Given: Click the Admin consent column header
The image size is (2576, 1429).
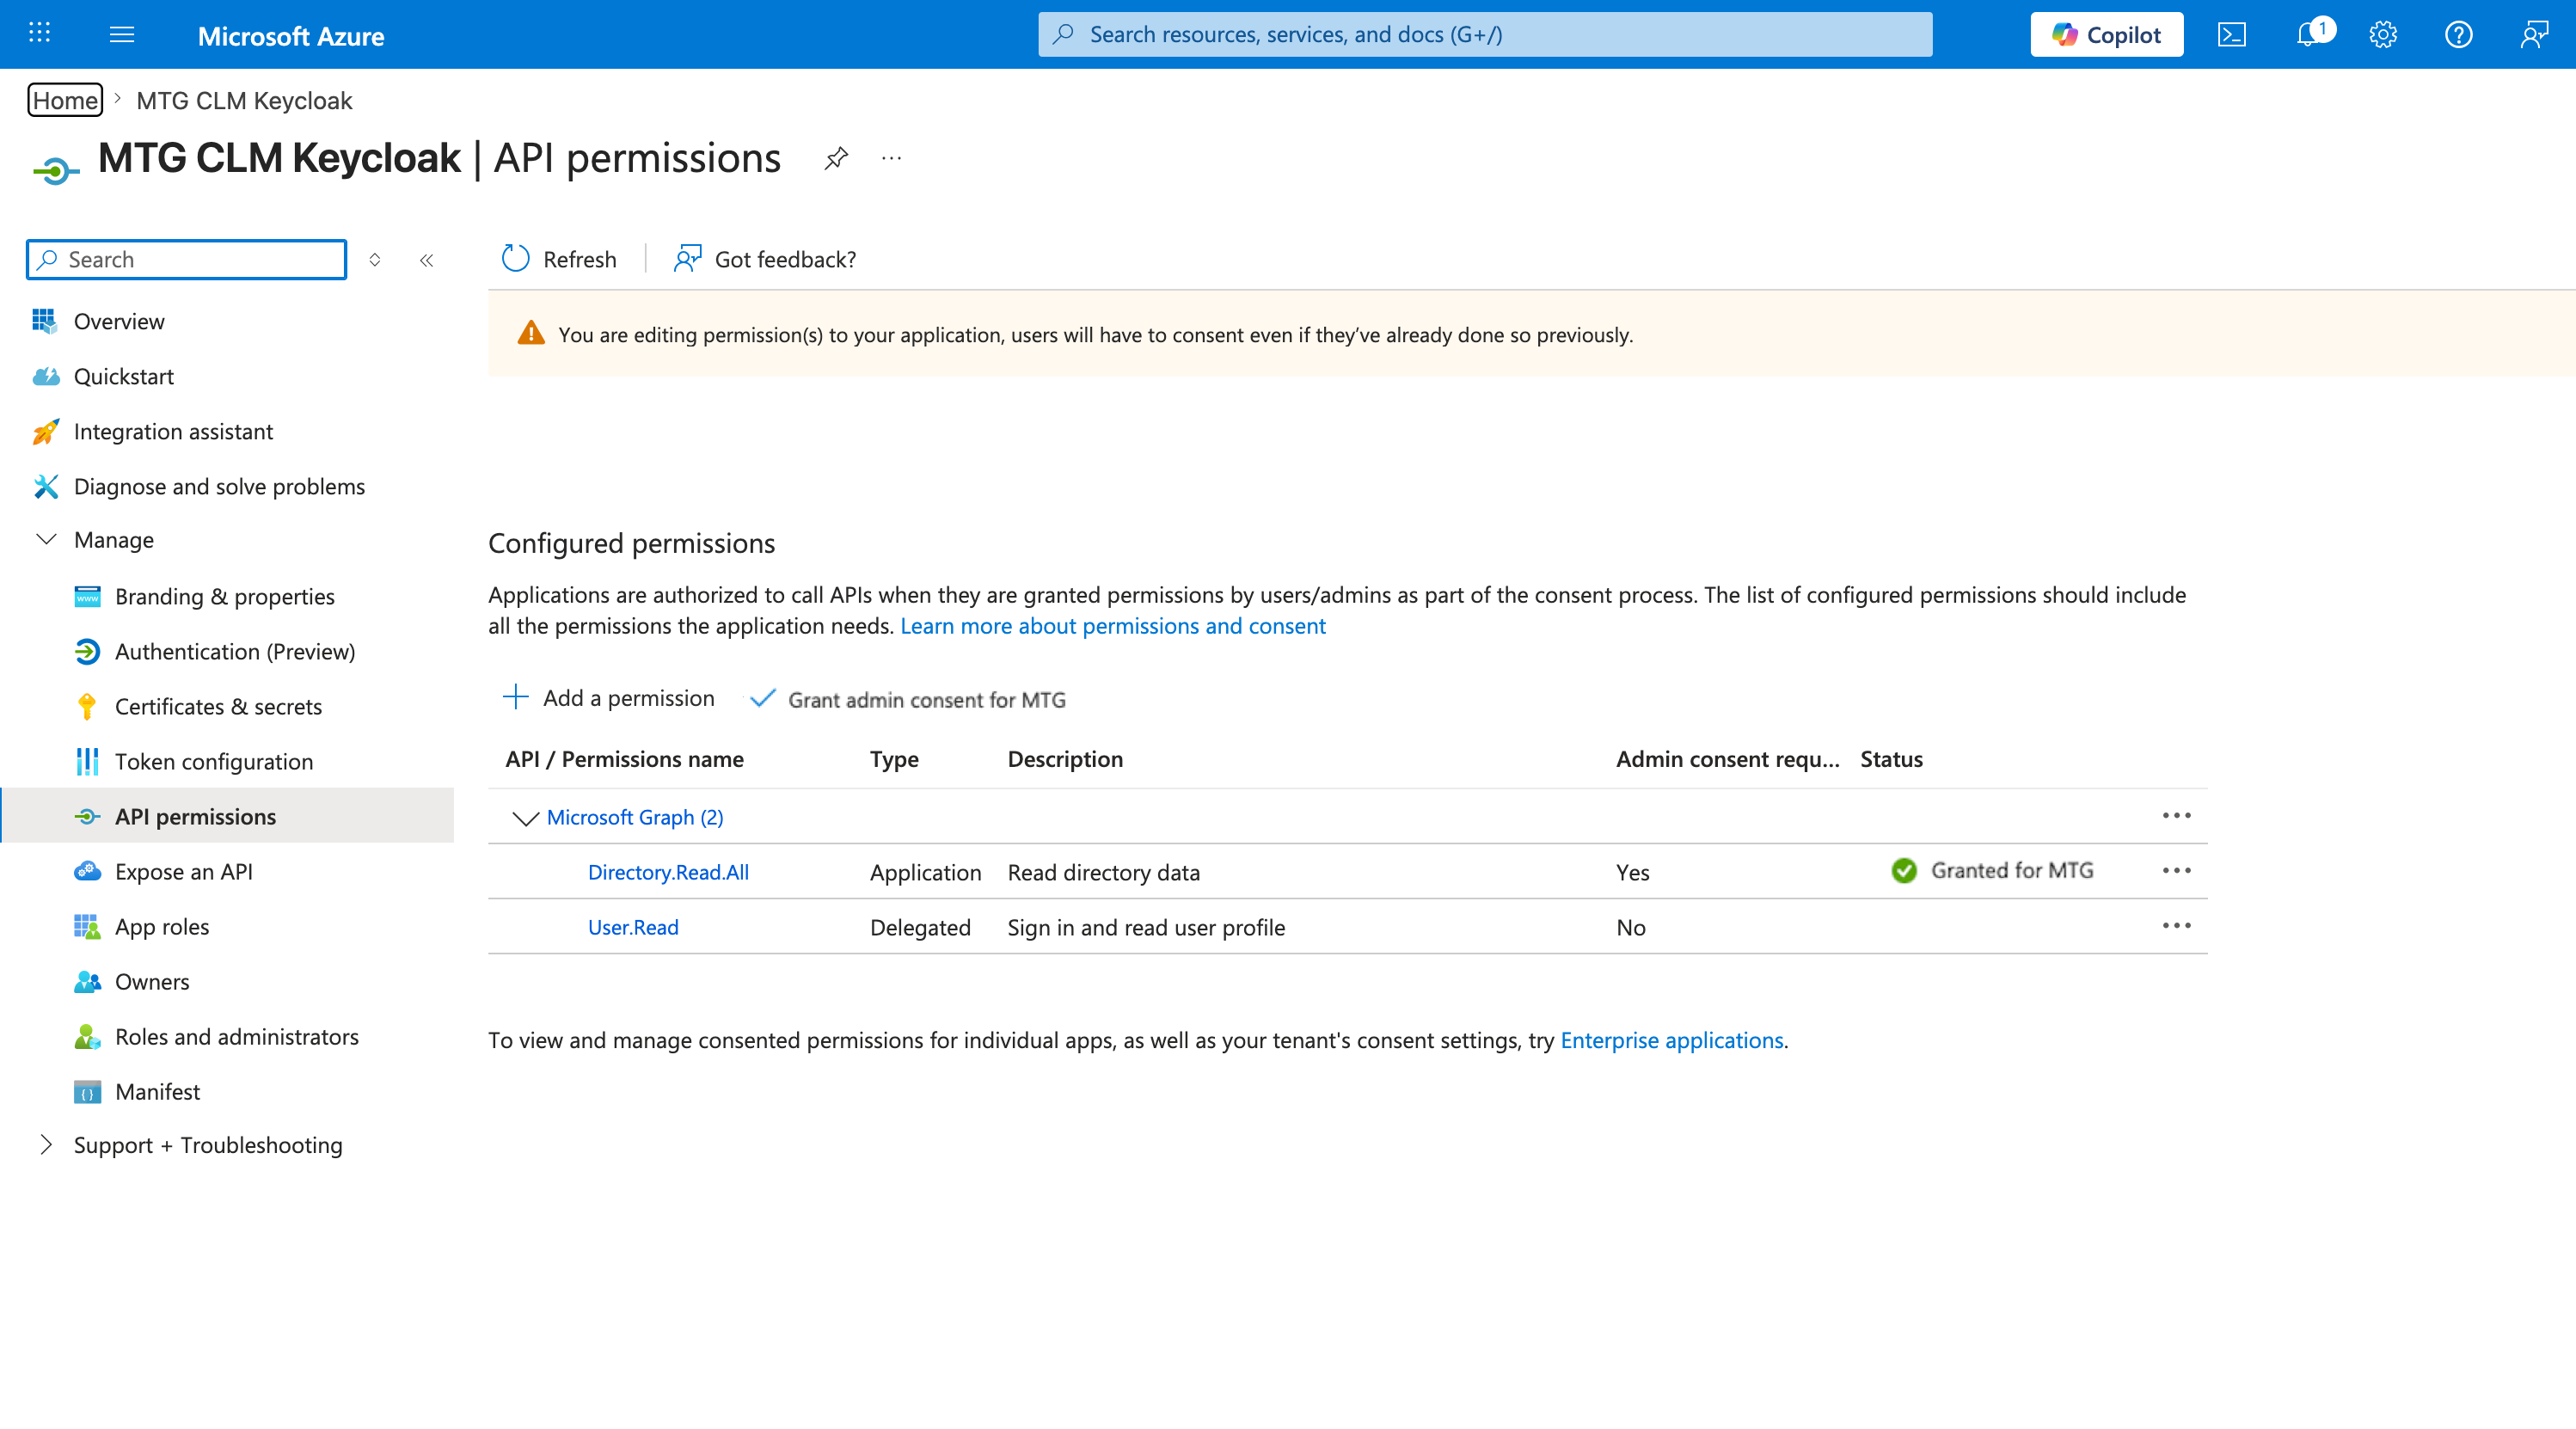Looking at the screenshot, I should [x=1727, y=759].
